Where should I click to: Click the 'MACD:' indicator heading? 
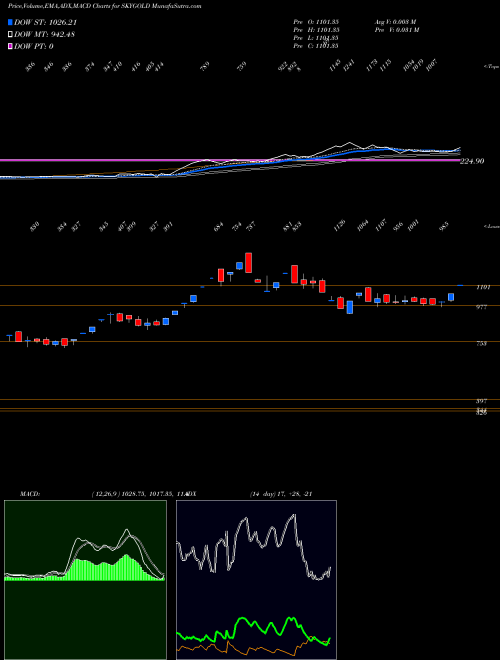[x=30, y=494]
